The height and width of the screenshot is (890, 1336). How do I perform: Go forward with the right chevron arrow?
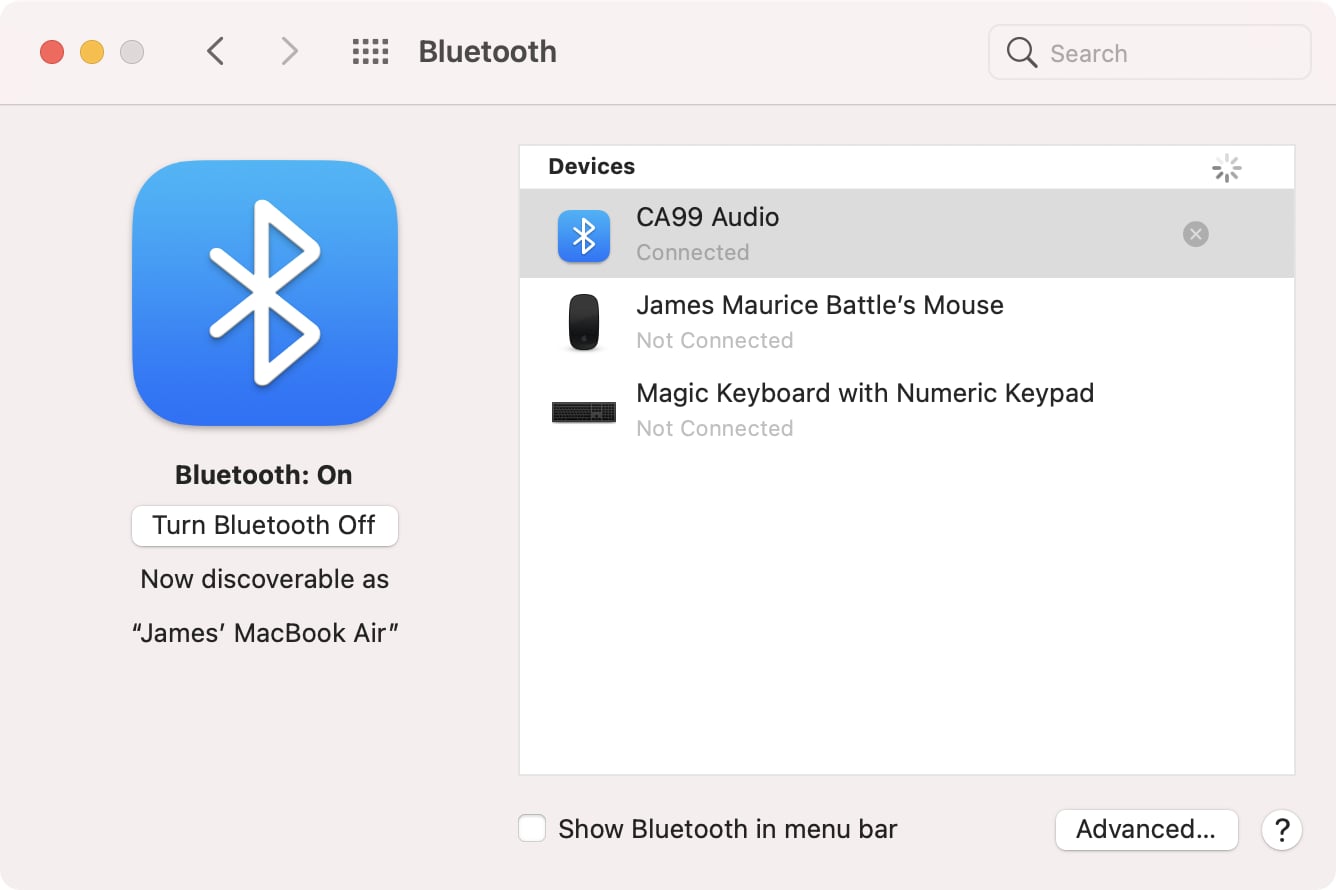pos(289,51)
